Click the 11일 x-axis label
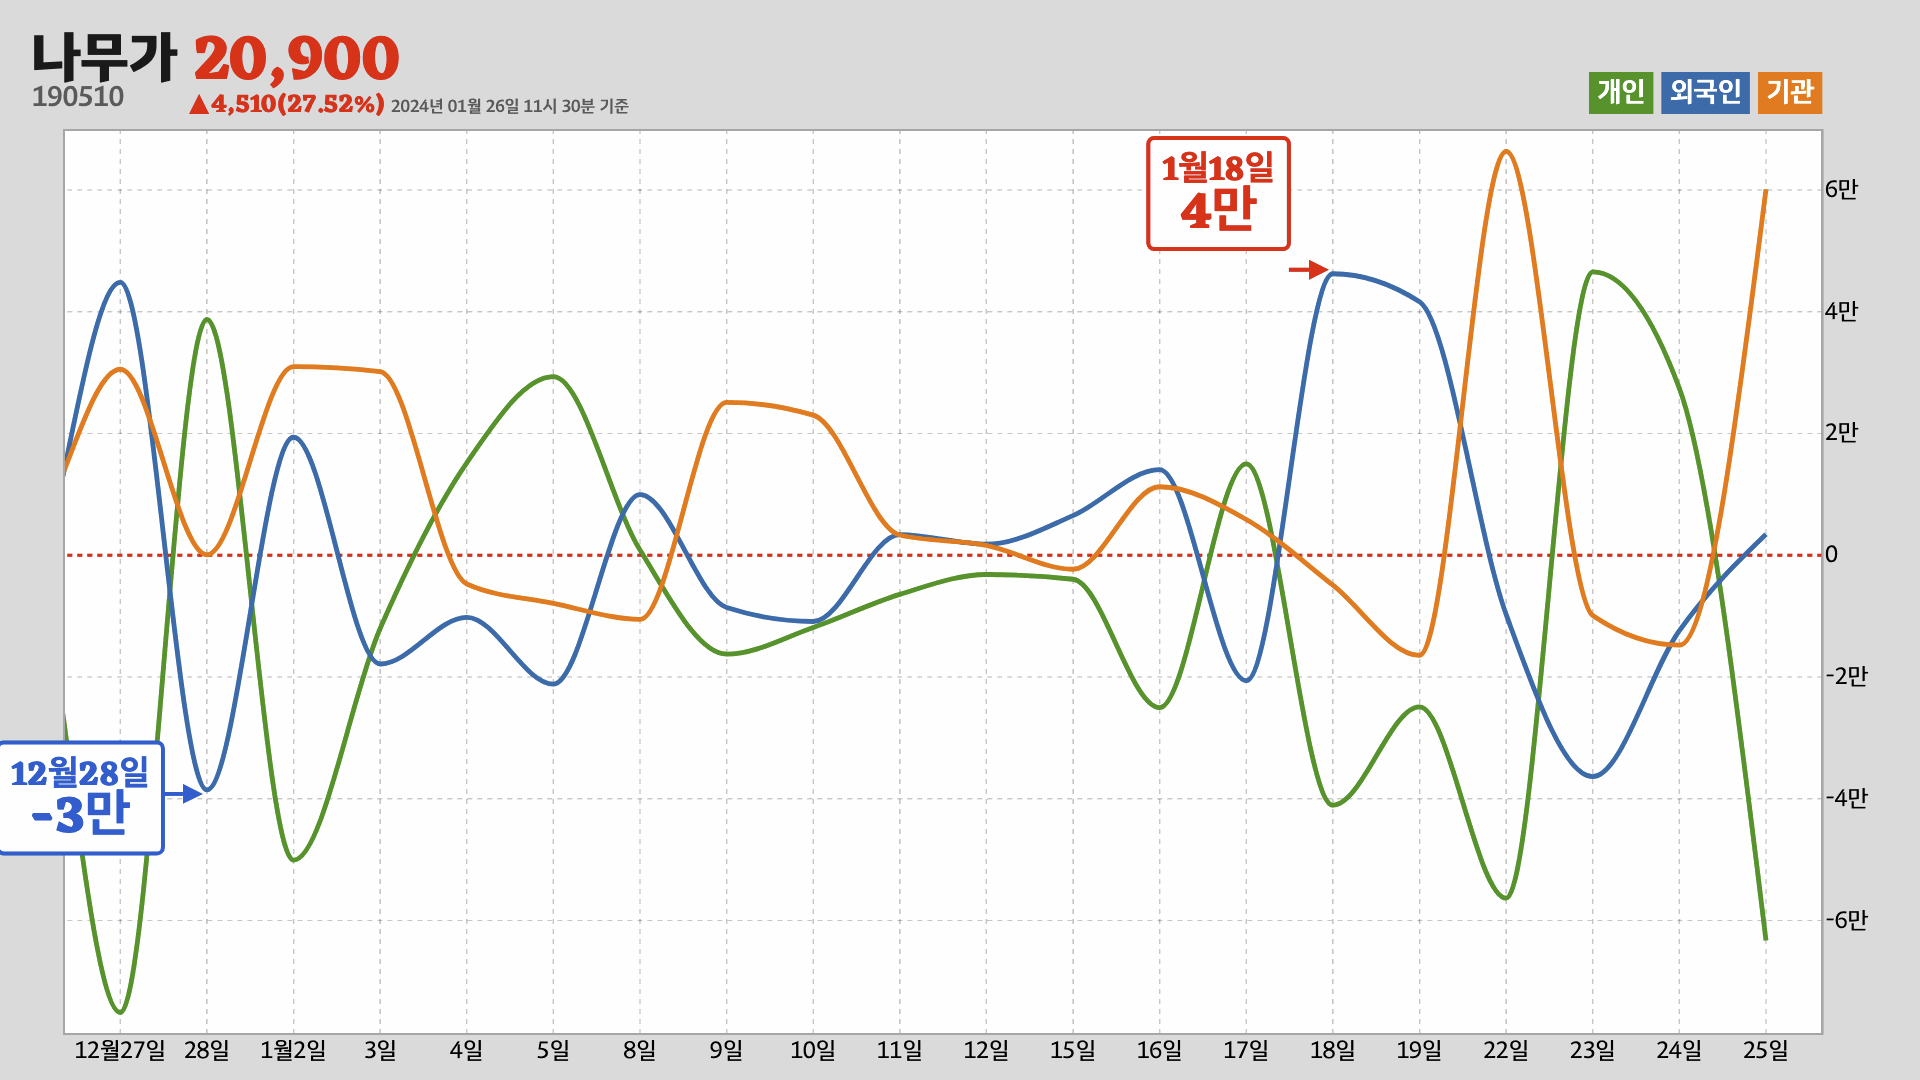The width and height of the screenshot is (1920, 1080). (x=900, y=1050)
